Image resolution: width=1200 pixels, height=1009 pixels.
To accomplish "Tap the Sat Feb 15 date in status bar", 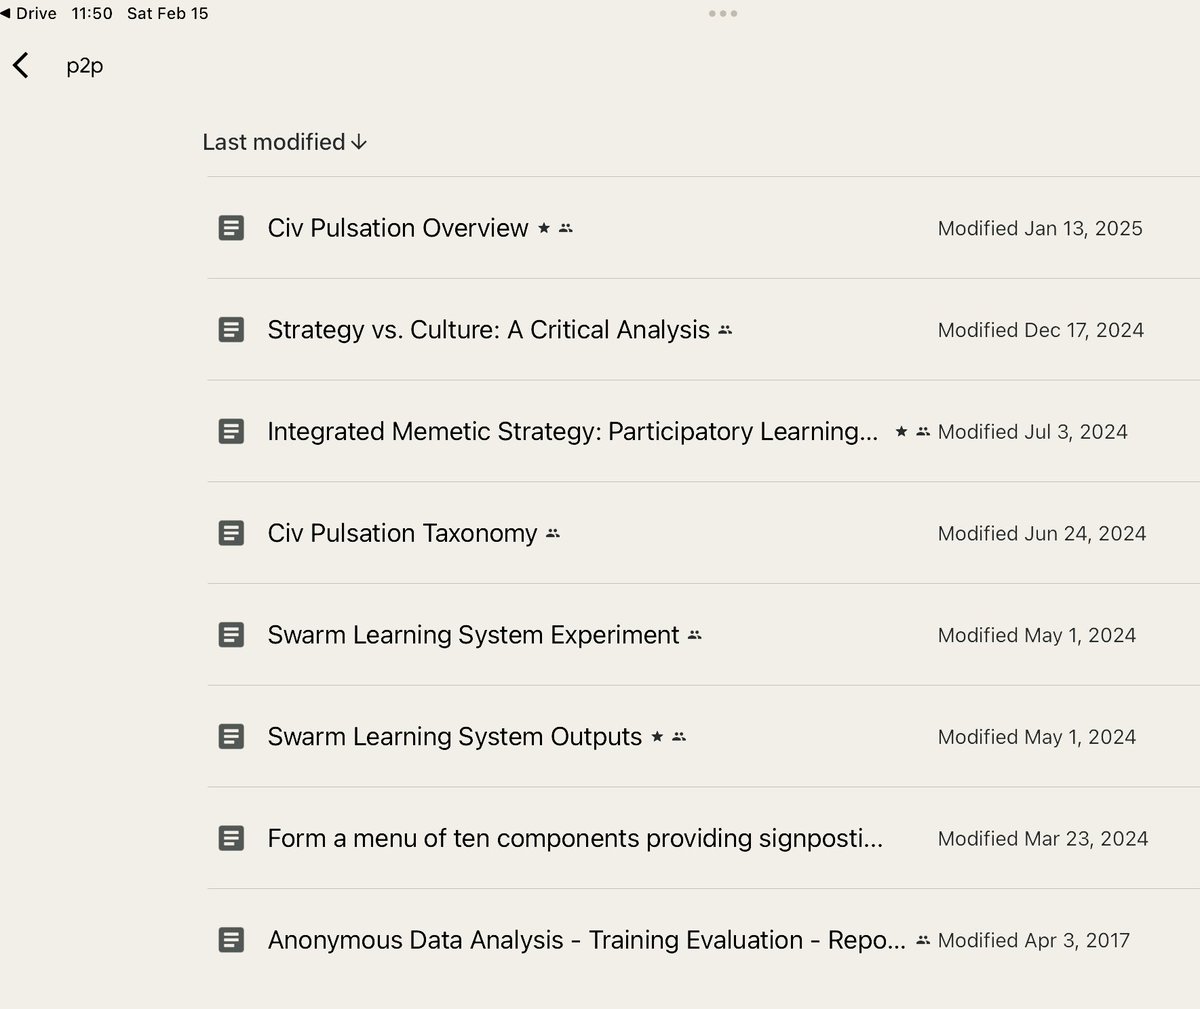I will (x=168, y=14).
